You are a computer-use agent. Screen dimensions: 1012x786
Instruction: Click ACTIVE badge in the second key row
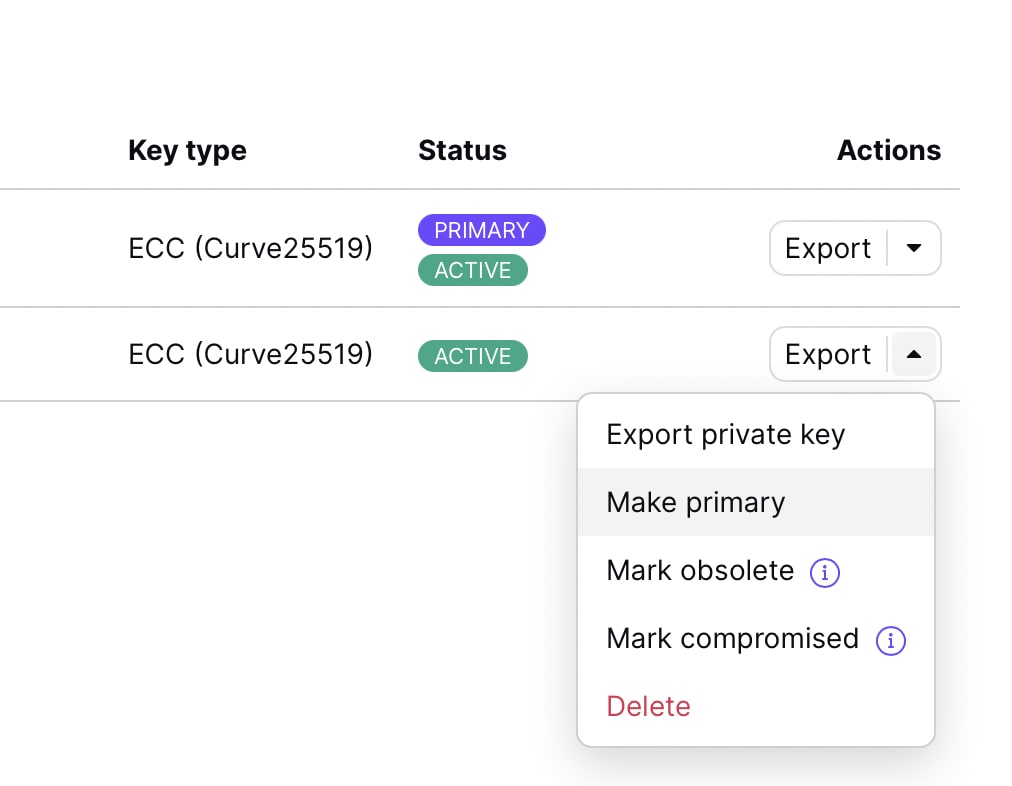click(x=472, y=356)
